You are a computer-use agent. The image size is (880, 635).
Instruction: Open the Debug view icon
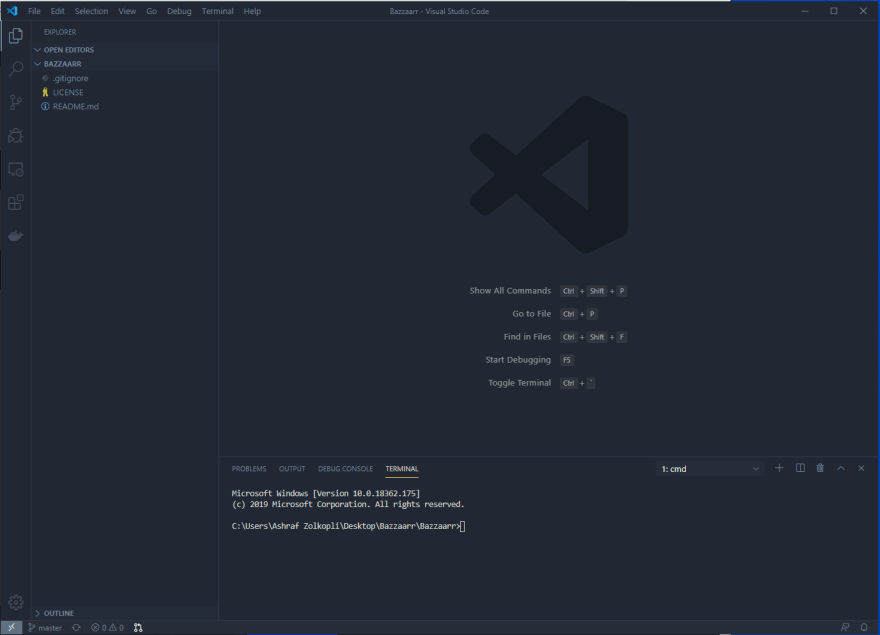(16, 135)
